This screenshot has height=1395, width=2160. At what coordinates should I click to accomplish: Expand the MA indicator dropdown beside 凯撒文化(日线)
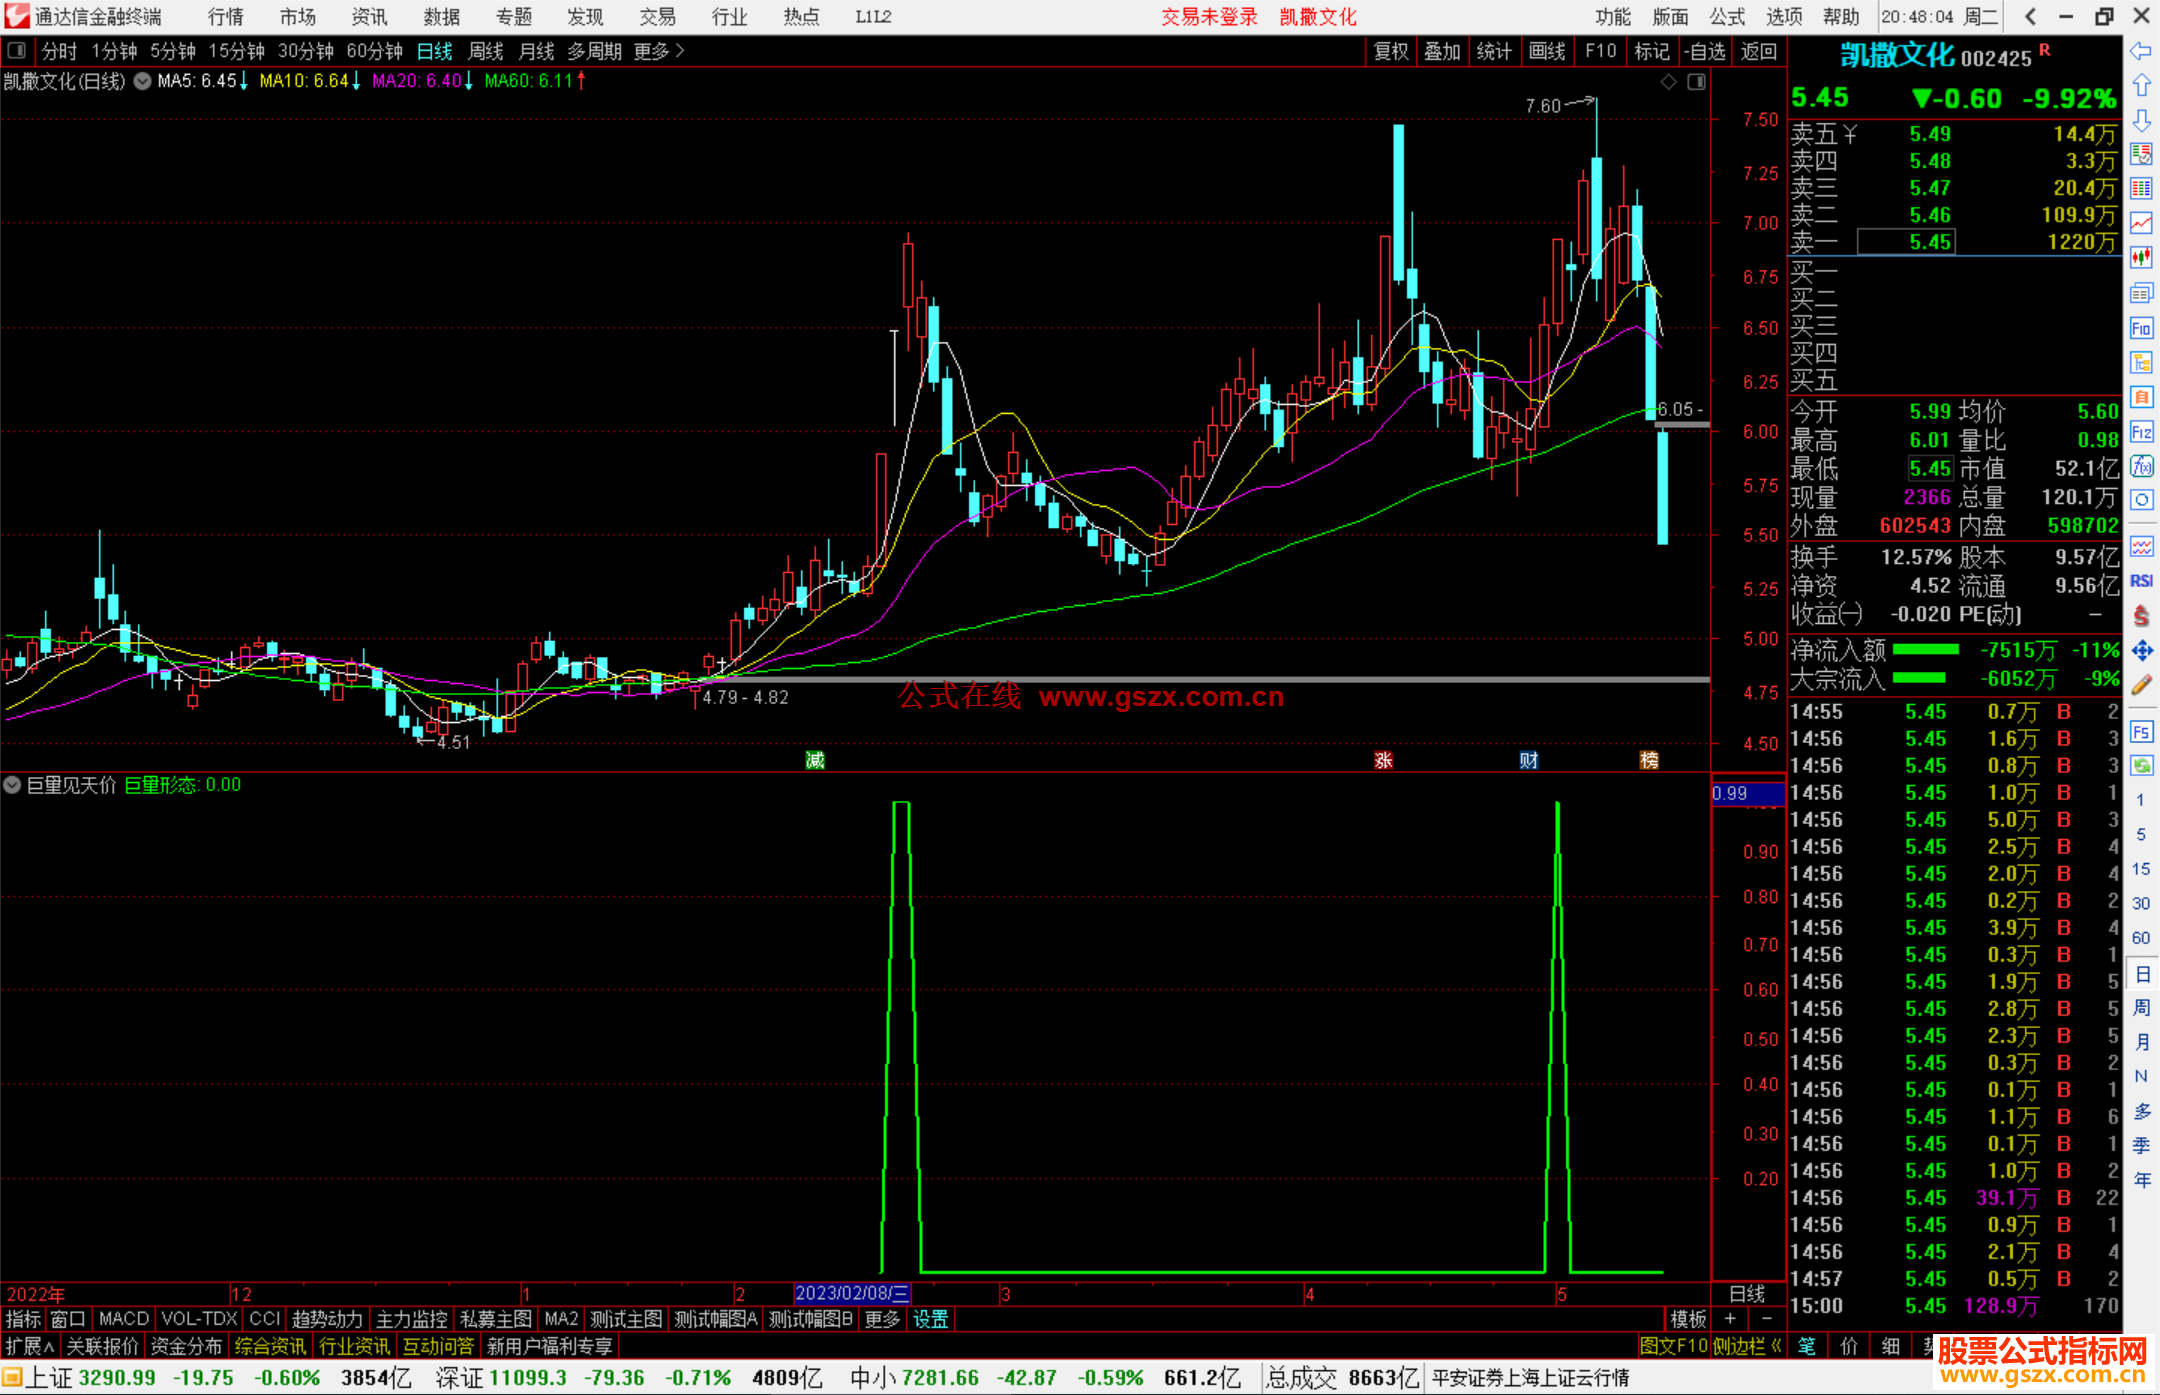point(143,82)
